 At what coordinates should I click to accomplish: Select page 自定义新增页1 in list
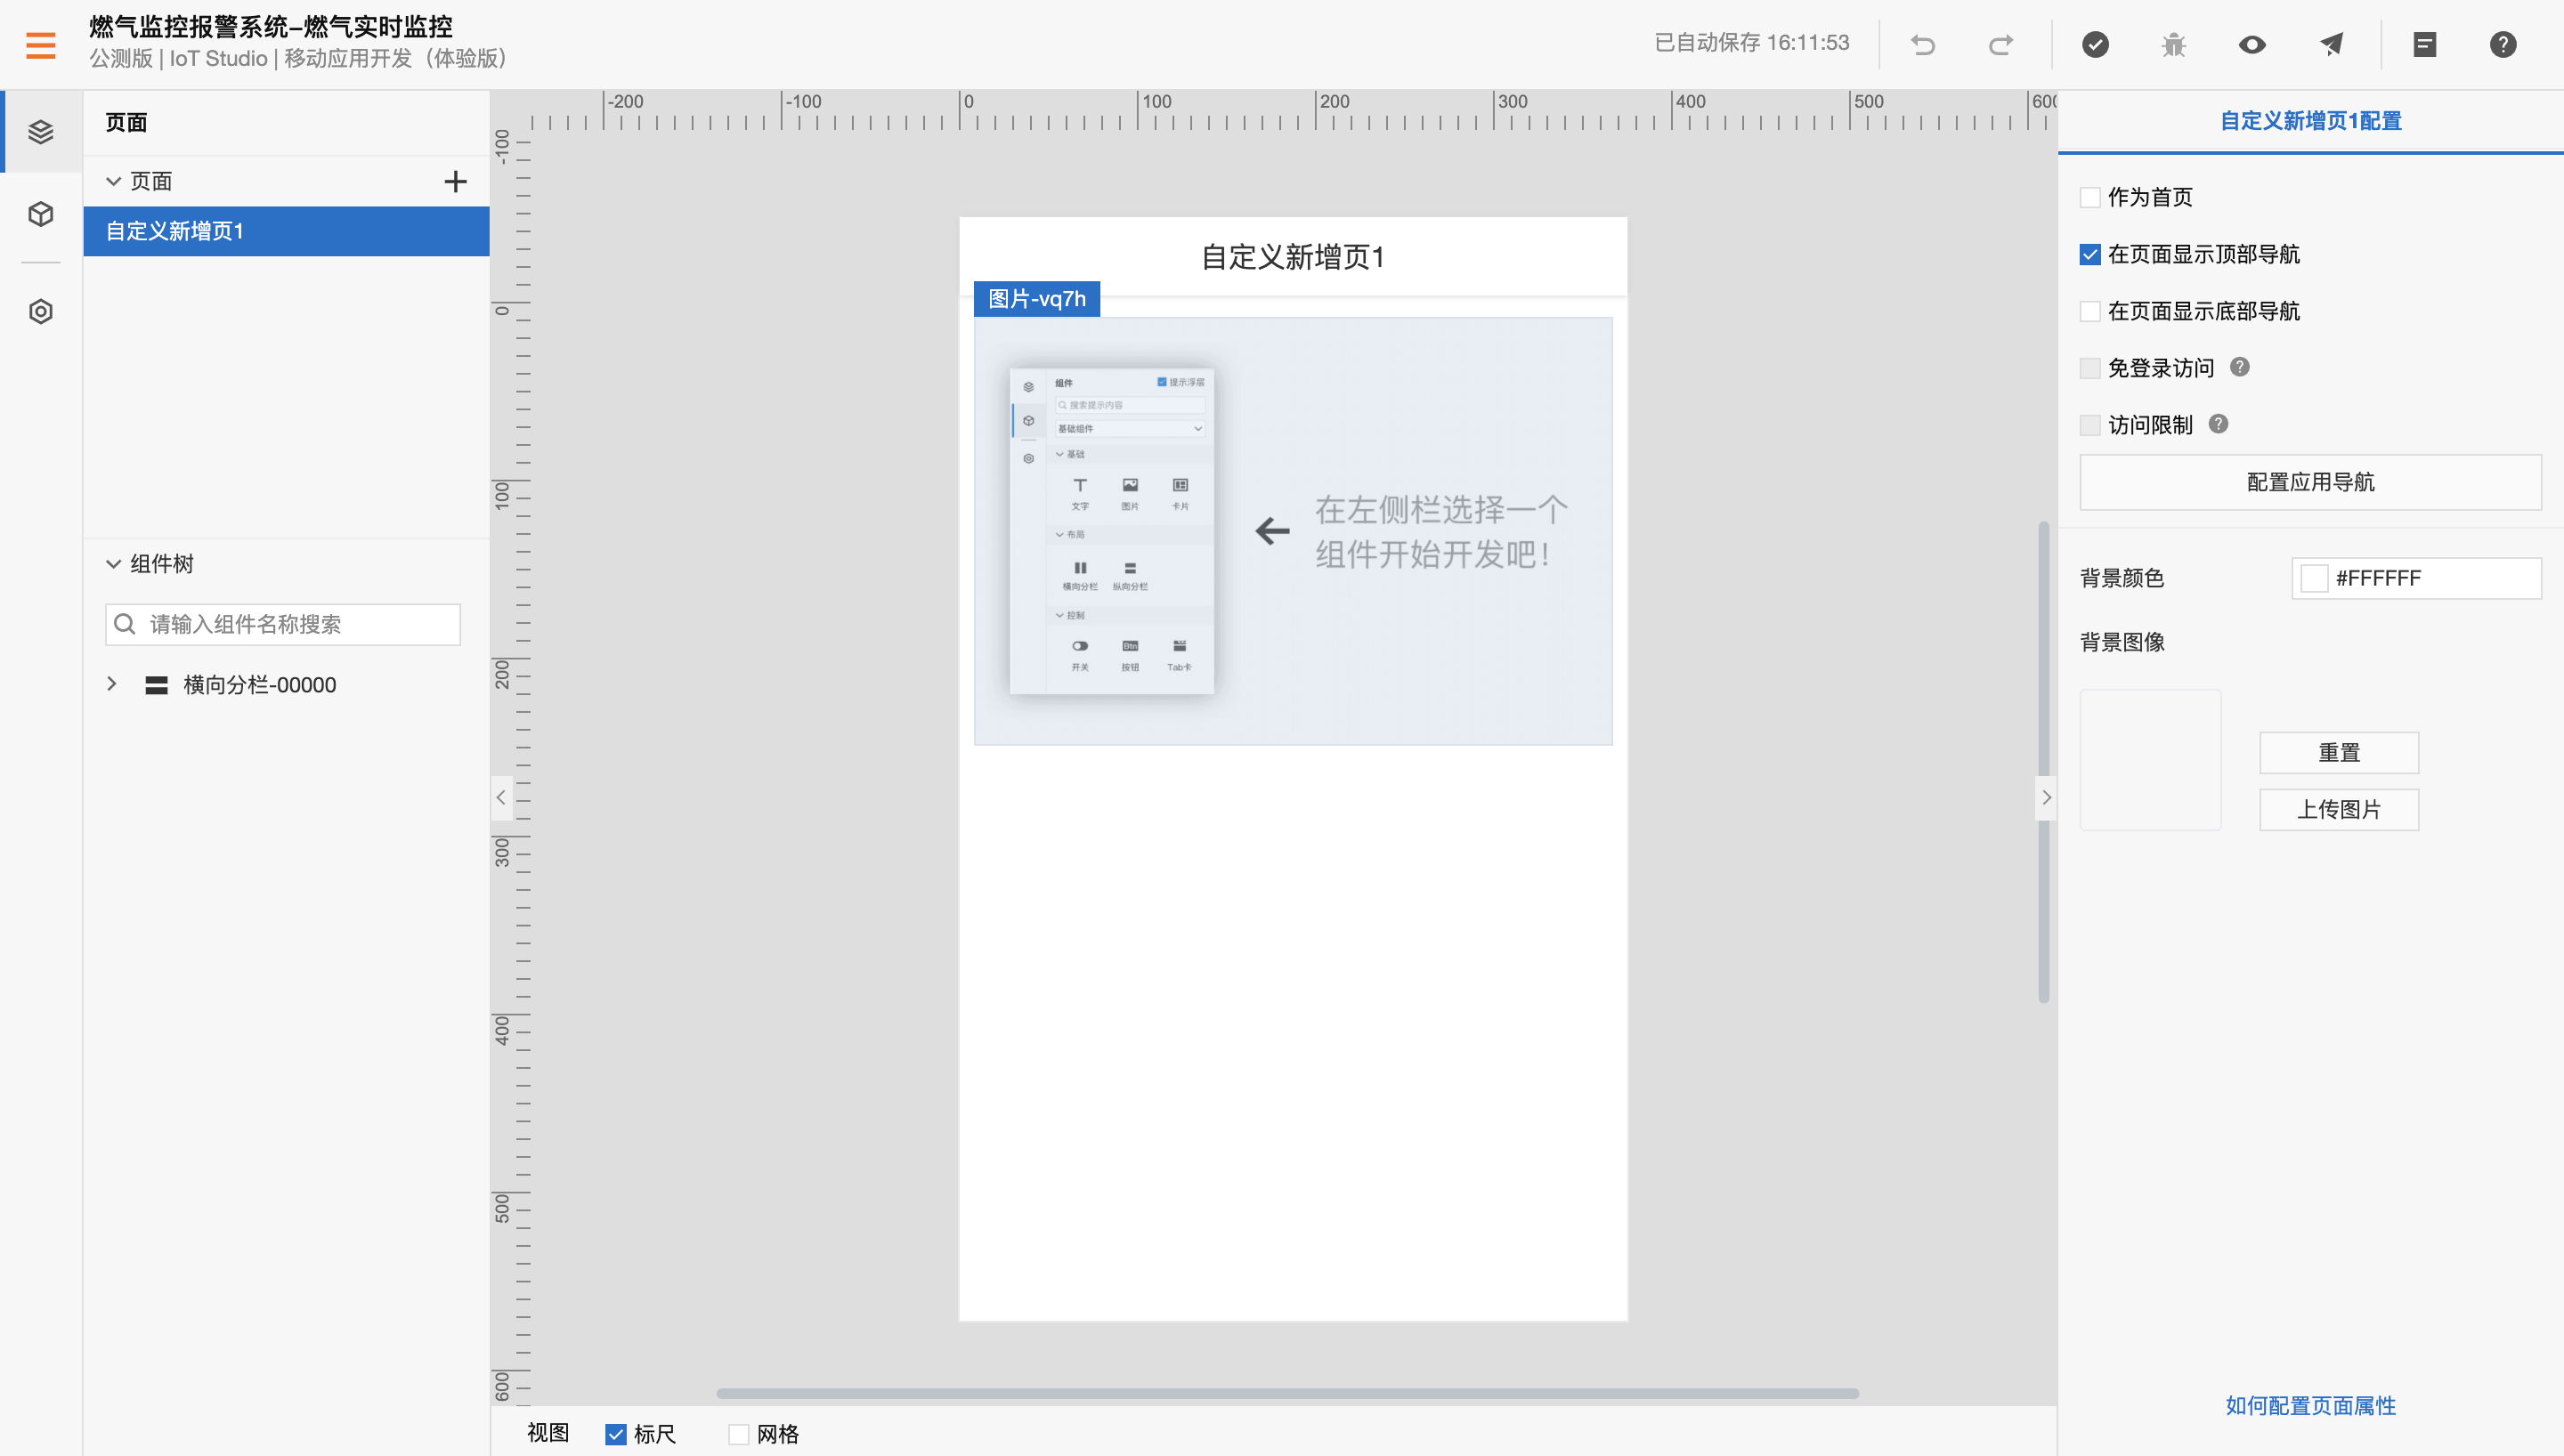point(286,231)
